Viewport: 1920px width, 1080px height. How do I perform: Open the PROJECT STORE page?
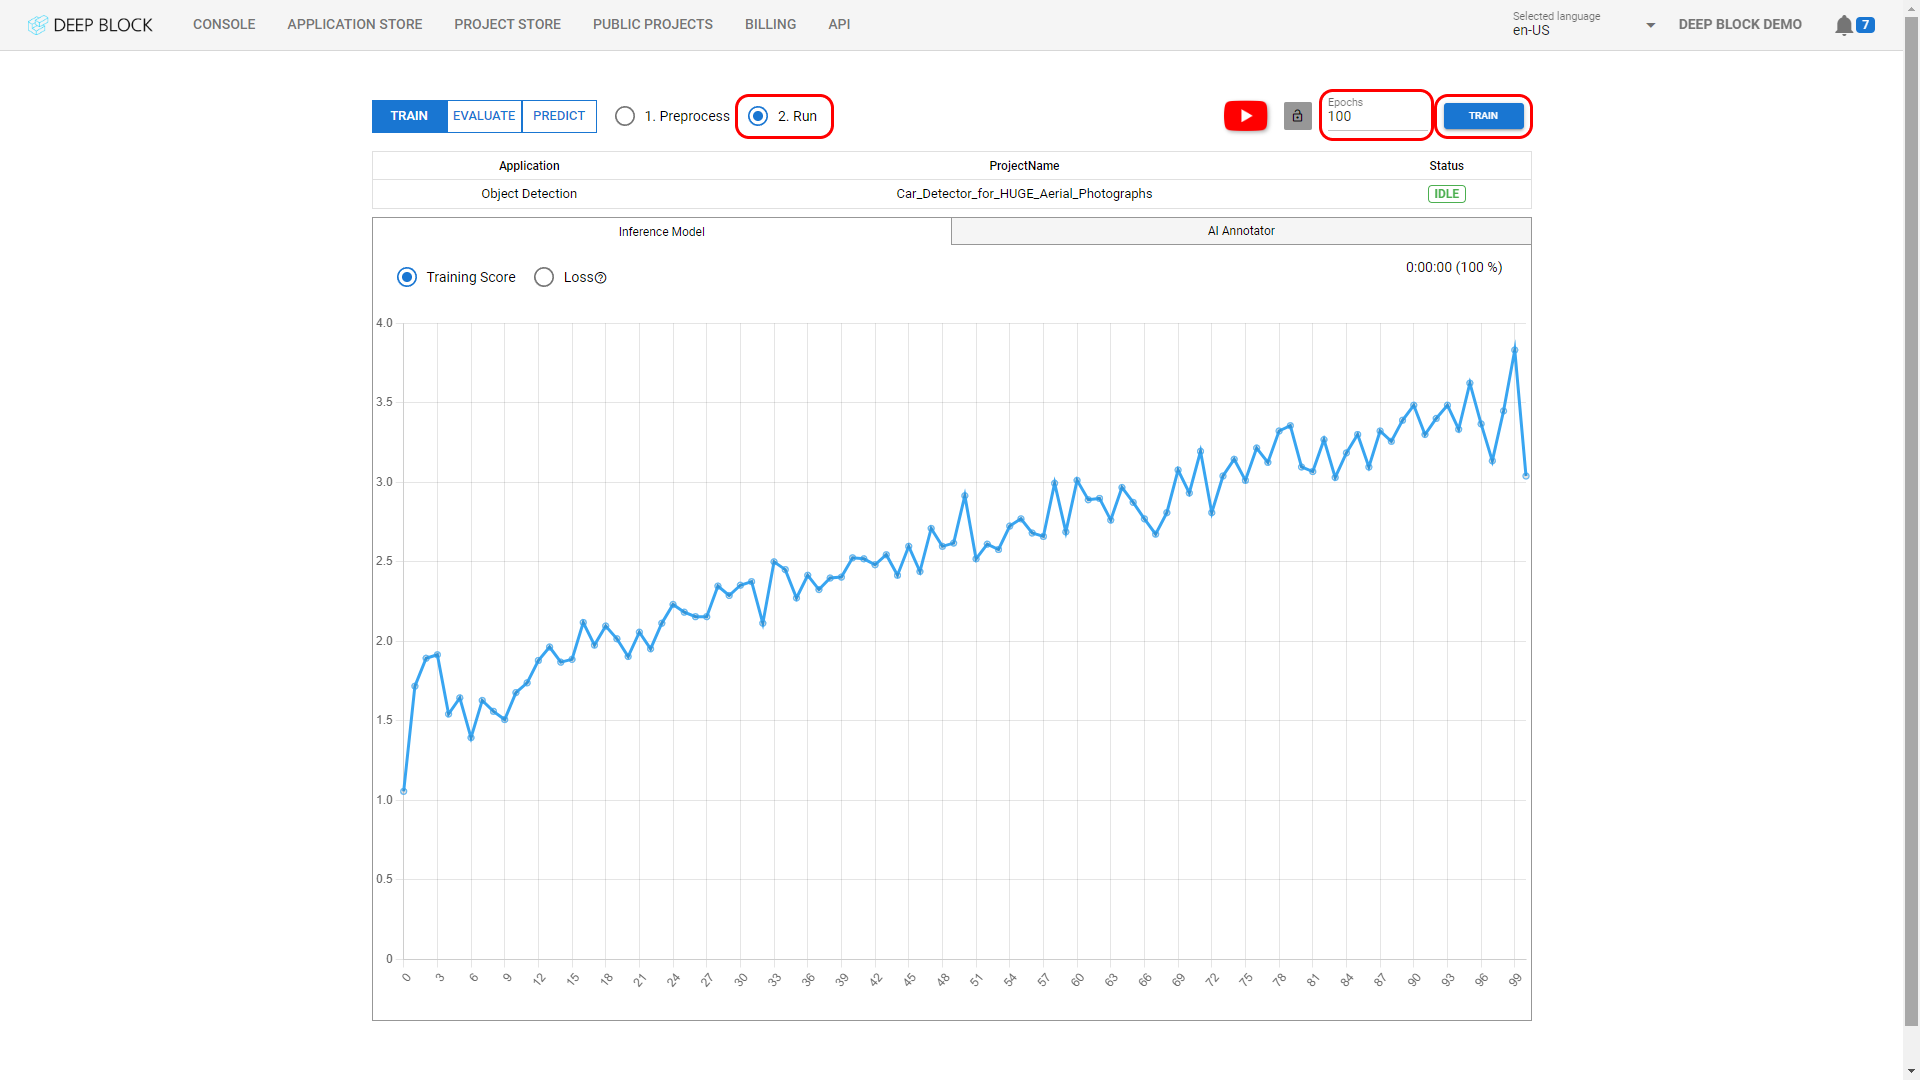click(x=507, y=24)
